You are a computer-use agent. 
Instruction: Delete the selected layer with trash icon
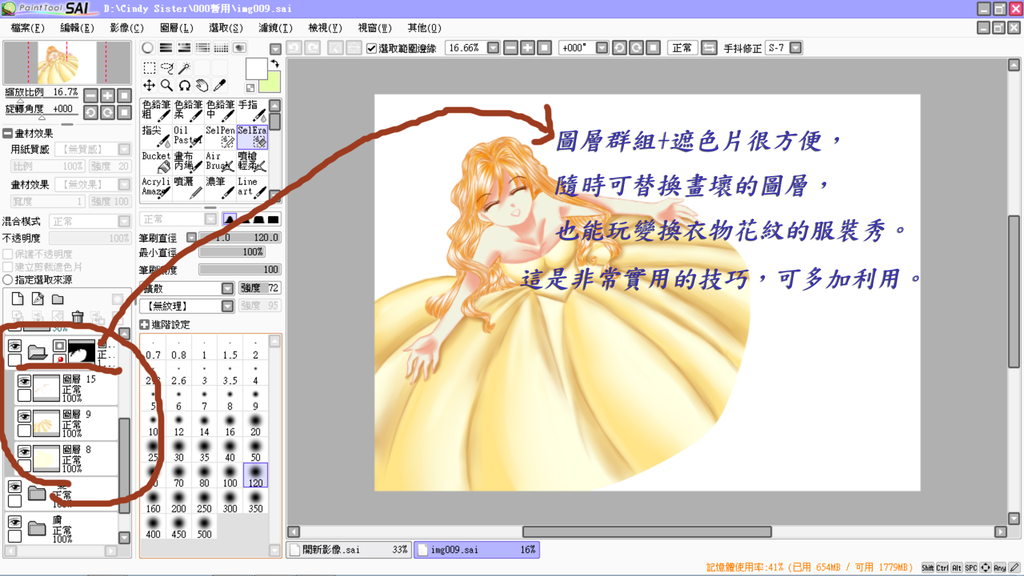coord(78,317)
